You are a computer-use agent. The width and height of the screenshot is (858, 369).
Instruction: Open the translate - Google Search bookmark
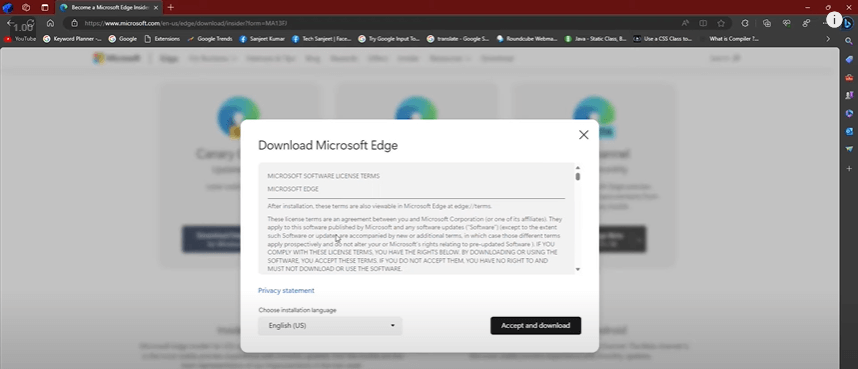459,39
